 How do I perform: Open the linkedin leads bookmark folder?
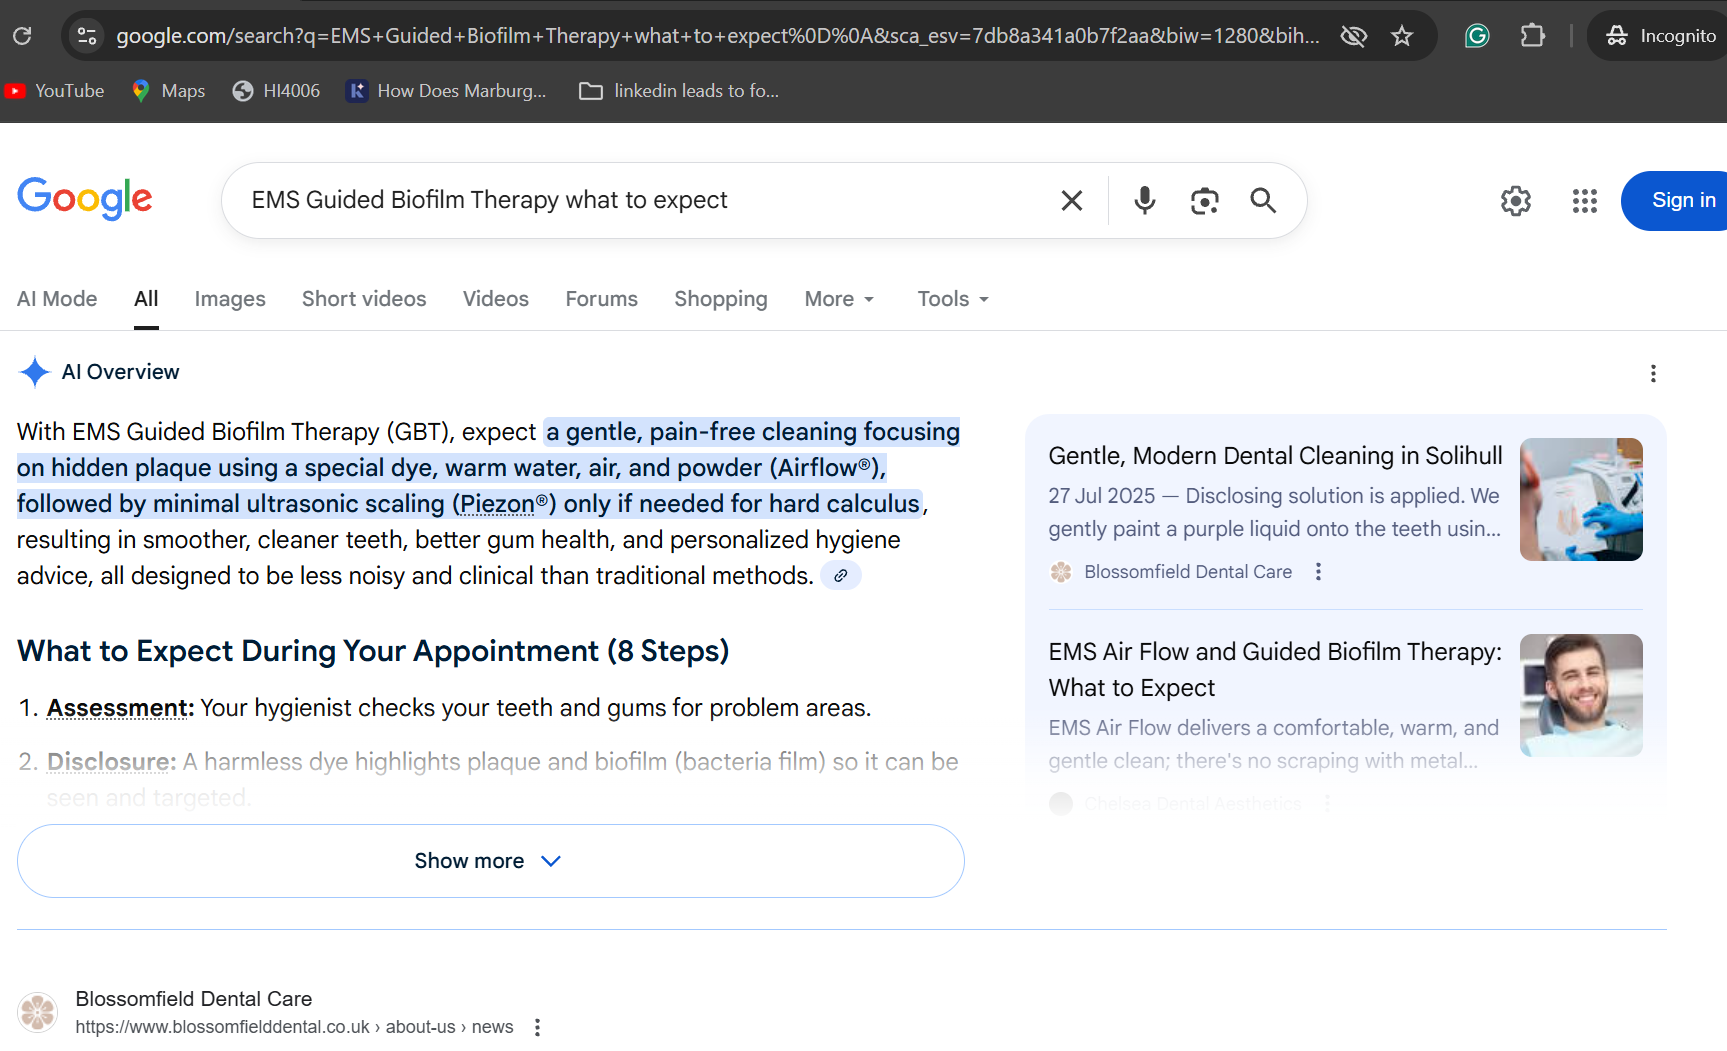[679, 91]
